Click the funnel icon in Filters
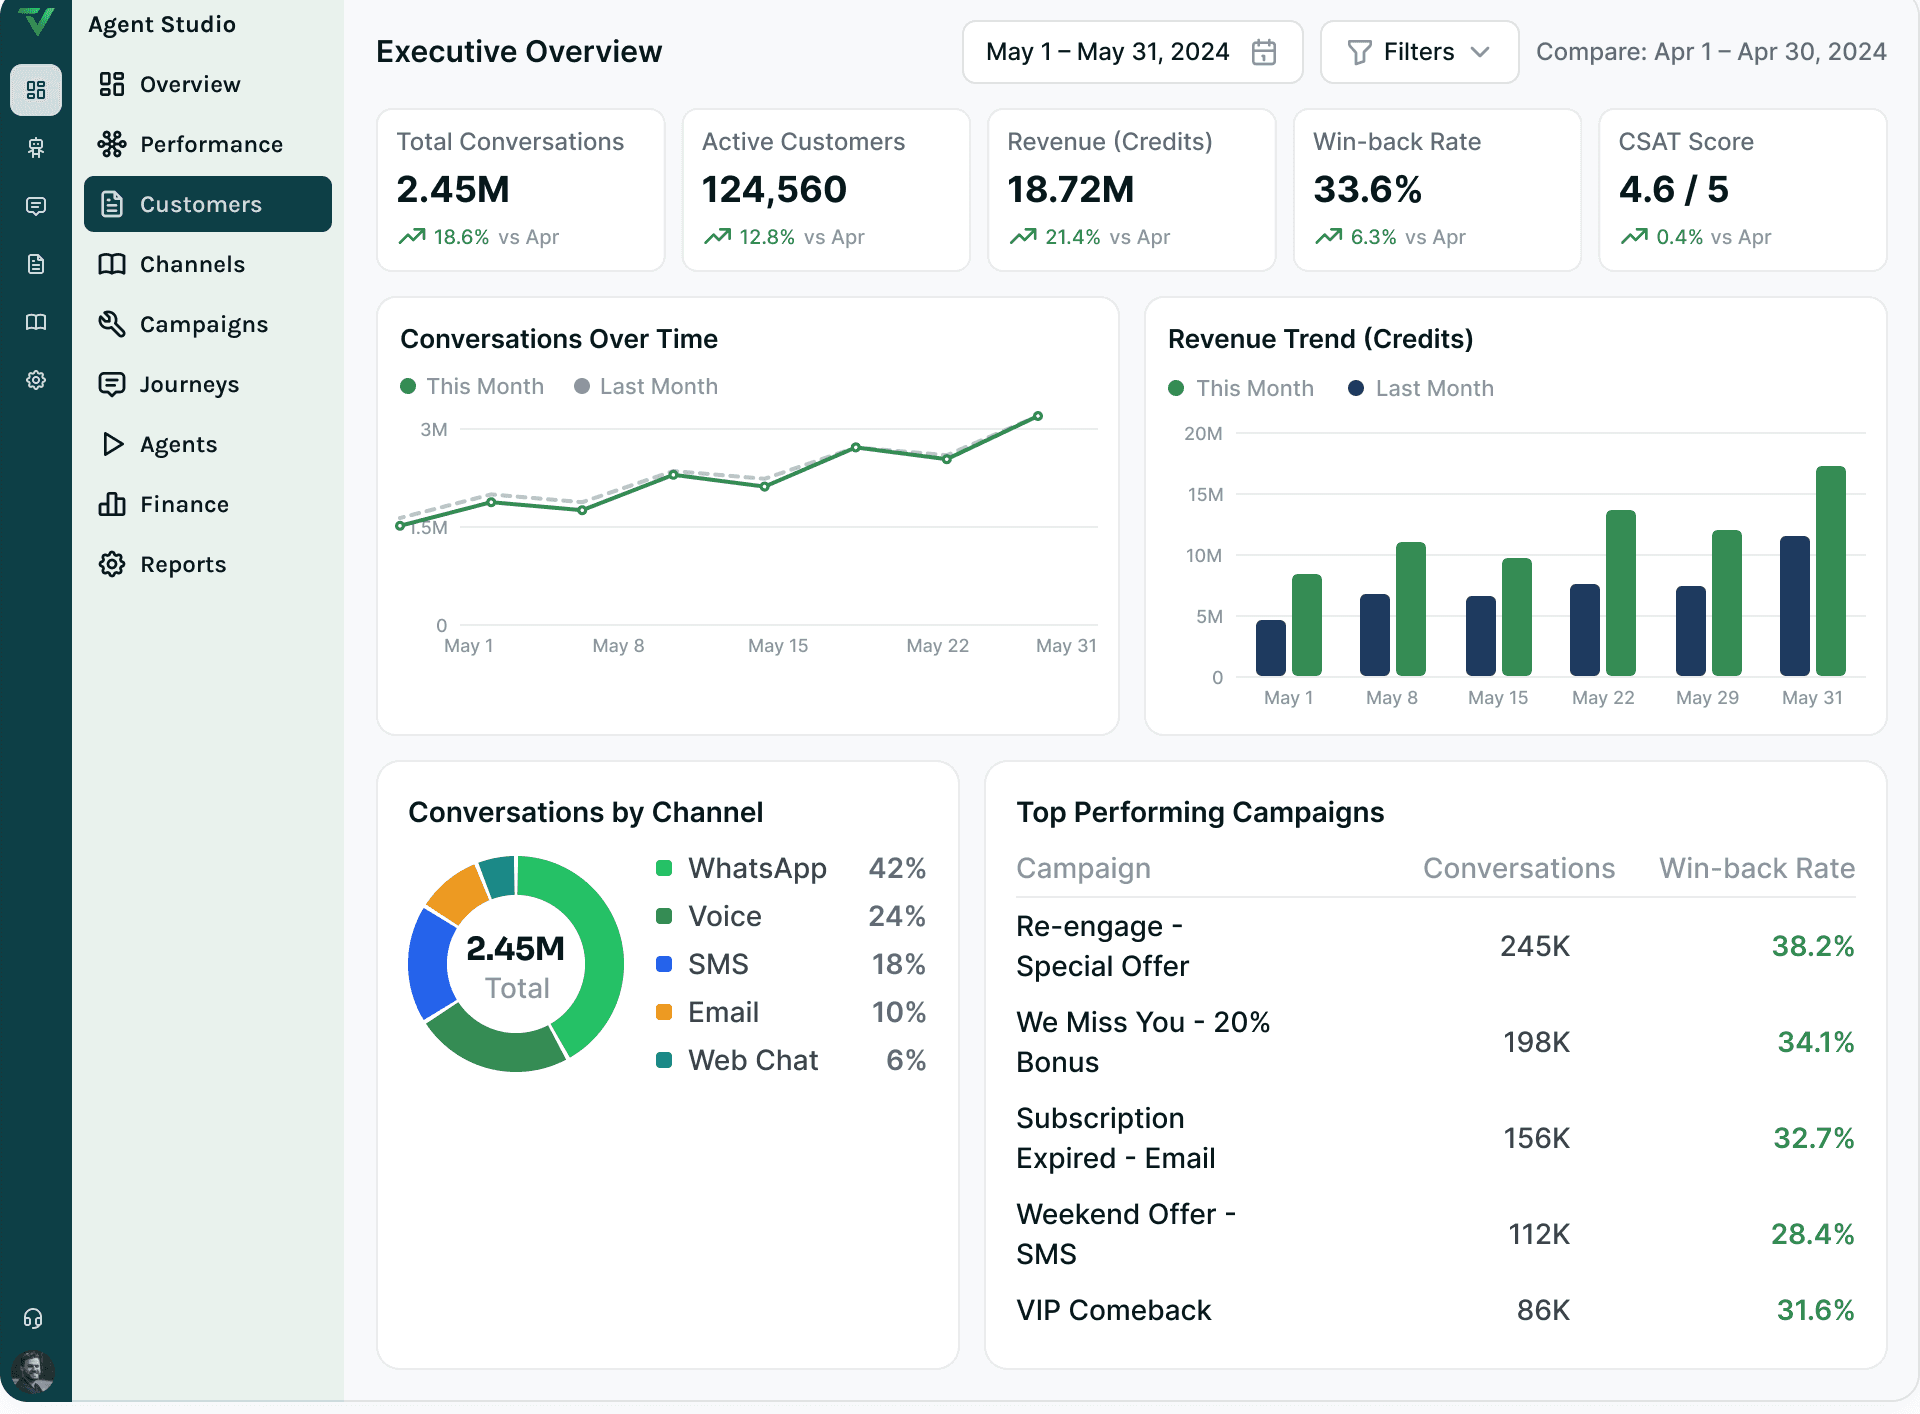Screen dimensions: 1920x1414 click(1359, 52)
